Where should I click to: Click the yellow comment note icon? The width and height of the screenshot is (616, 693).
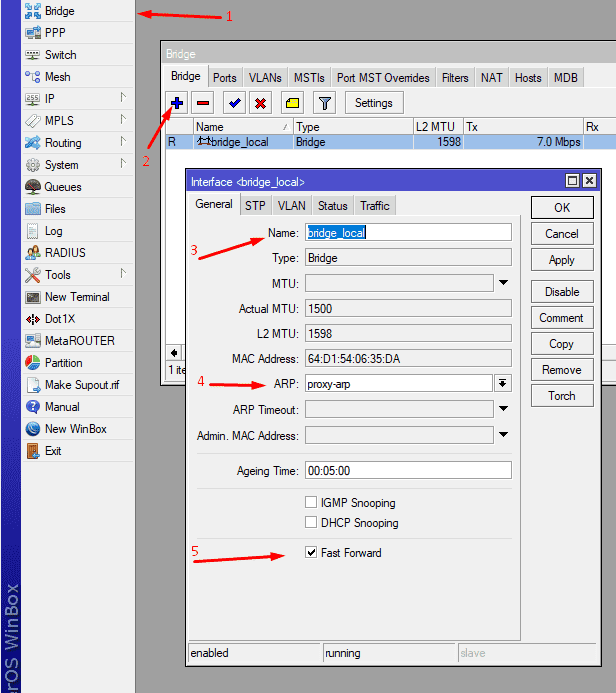[x=292, y=102]
